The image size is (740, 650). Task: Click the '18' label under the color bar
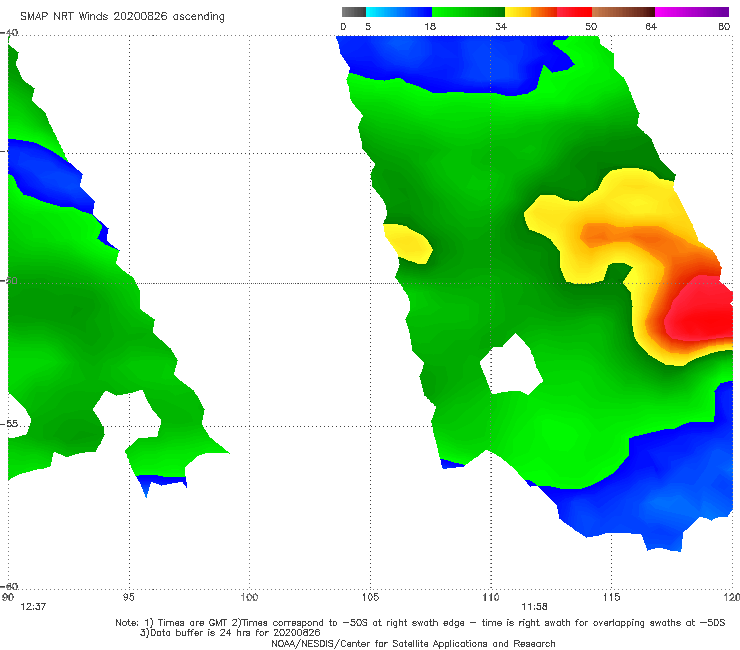(430, 26)
